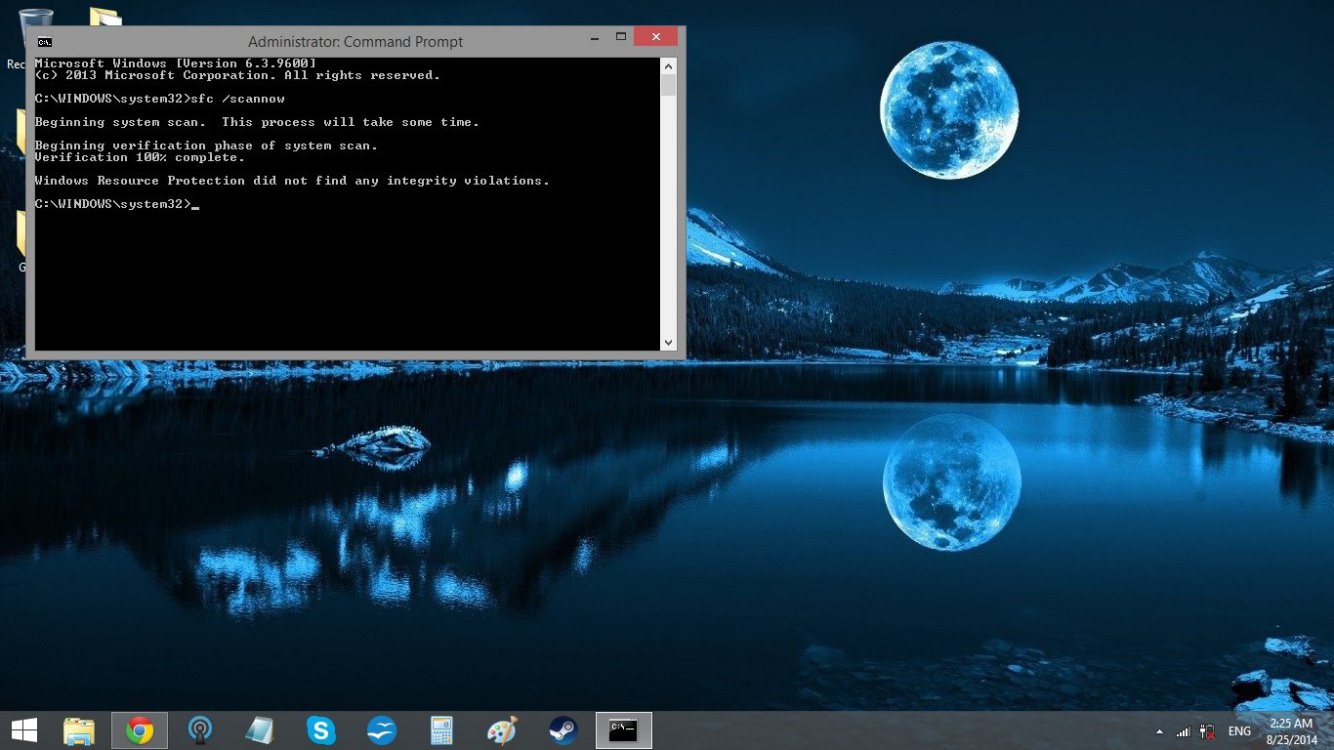
Task: Click the 'Administrator: Command Prompt' title text
Action: pyautogui.click(x=355, y=42)
